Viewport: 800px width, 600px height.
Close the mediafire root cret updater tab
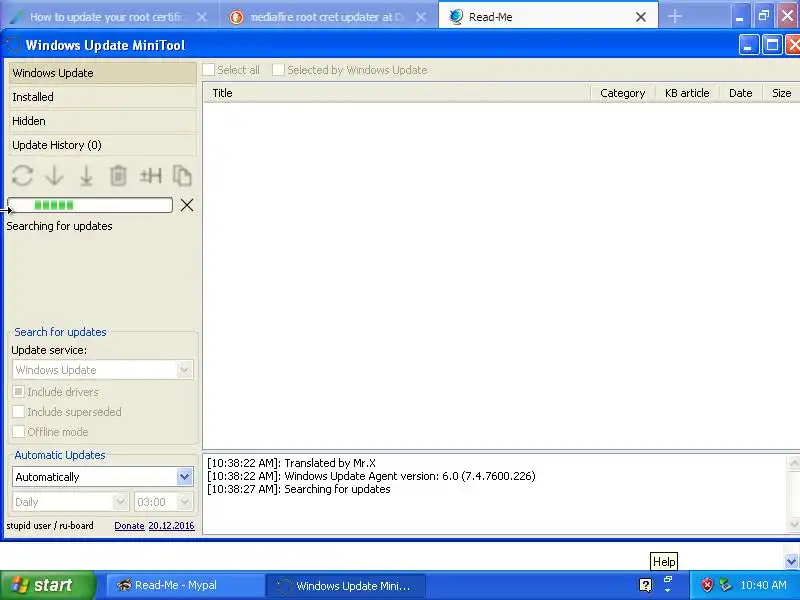(421, 17)
